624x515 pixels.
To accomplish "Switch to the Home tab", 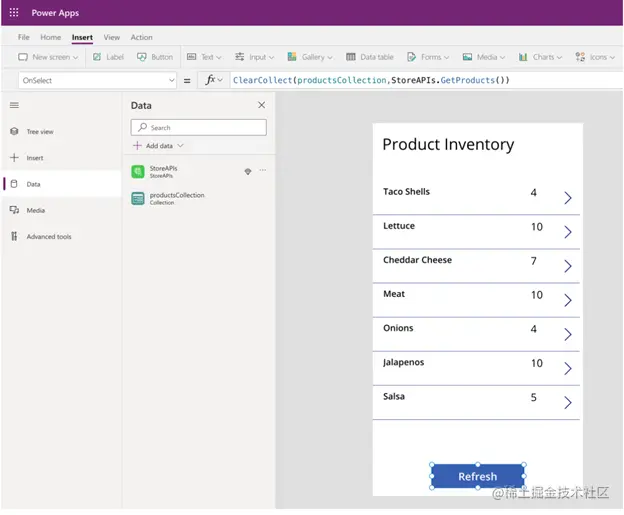I will coord(51,37).
